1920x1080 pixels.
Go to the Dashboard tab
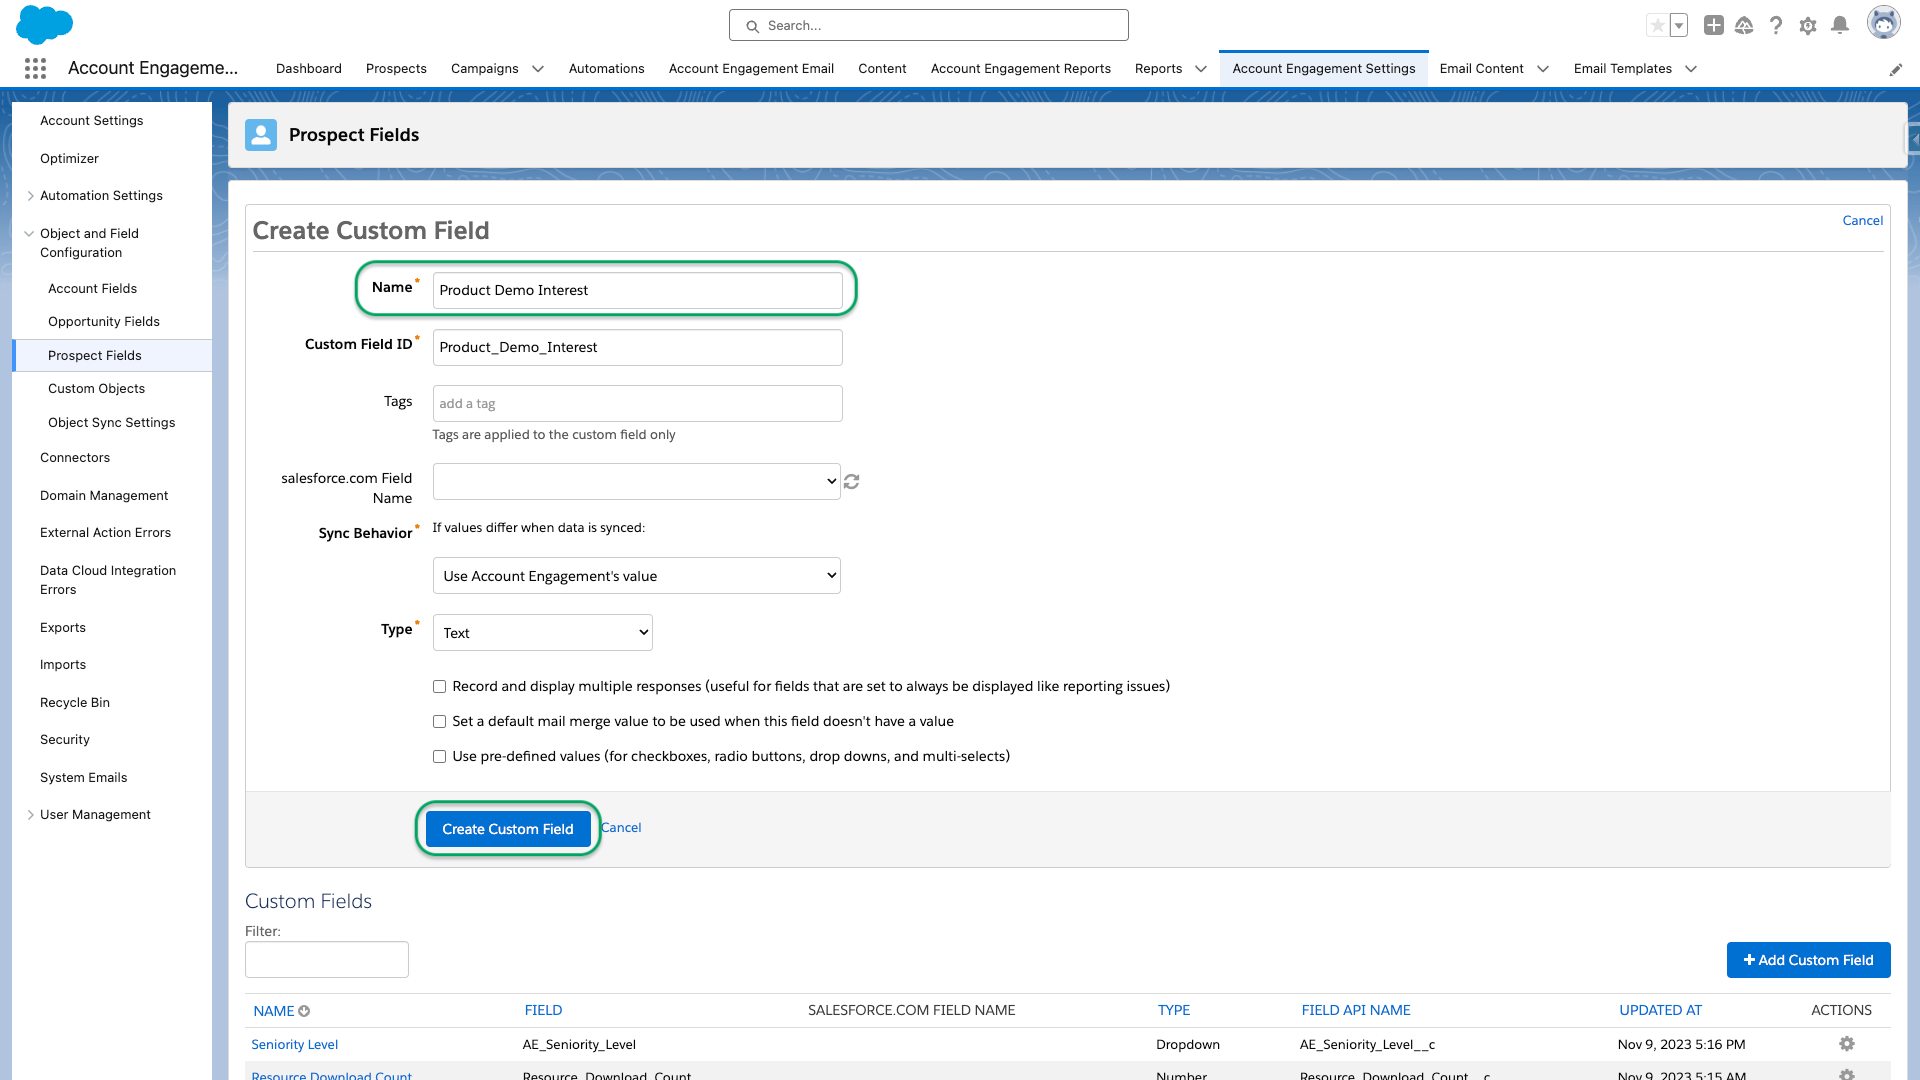309,69
